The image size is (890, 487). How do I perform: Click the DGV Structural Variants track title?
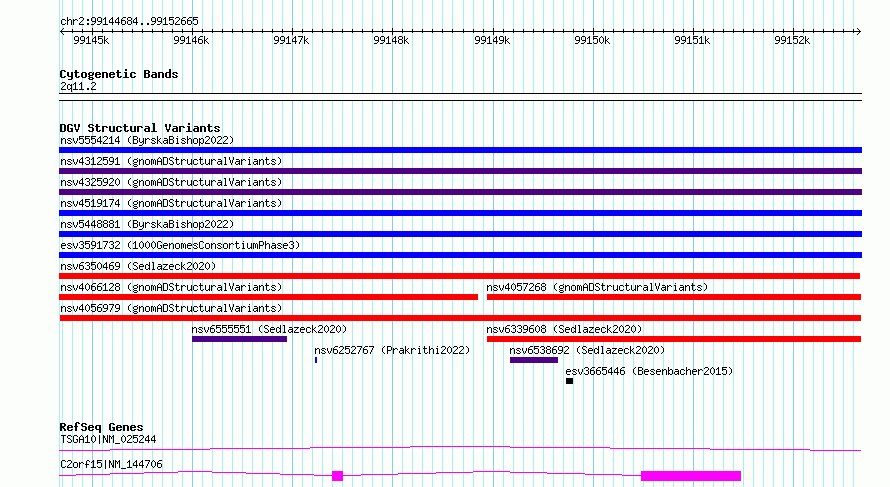point(140,128)
